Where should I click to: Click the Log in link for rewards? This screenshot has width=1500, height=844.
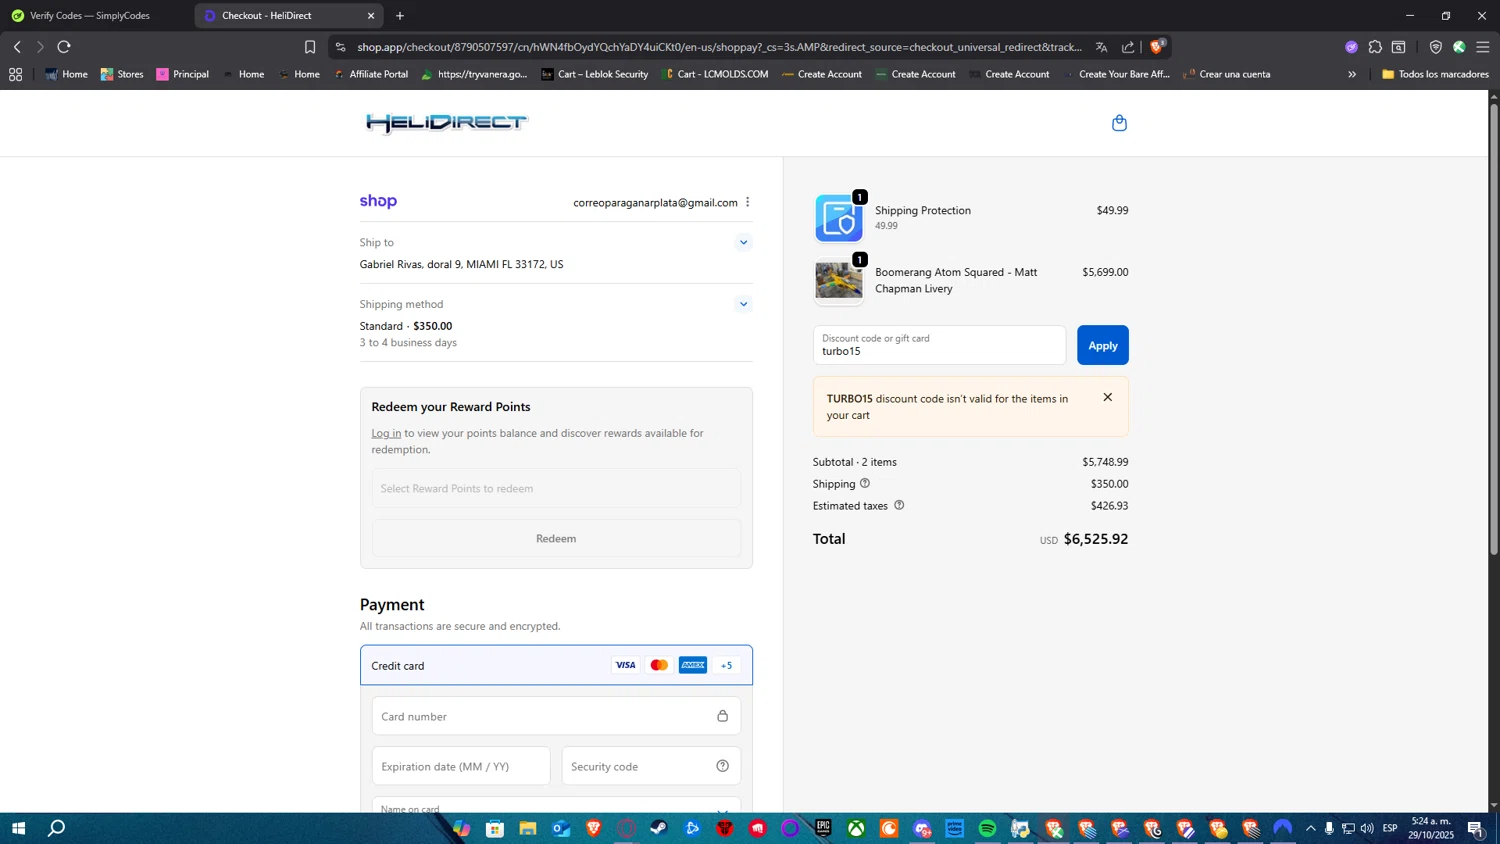coord(386,433)
